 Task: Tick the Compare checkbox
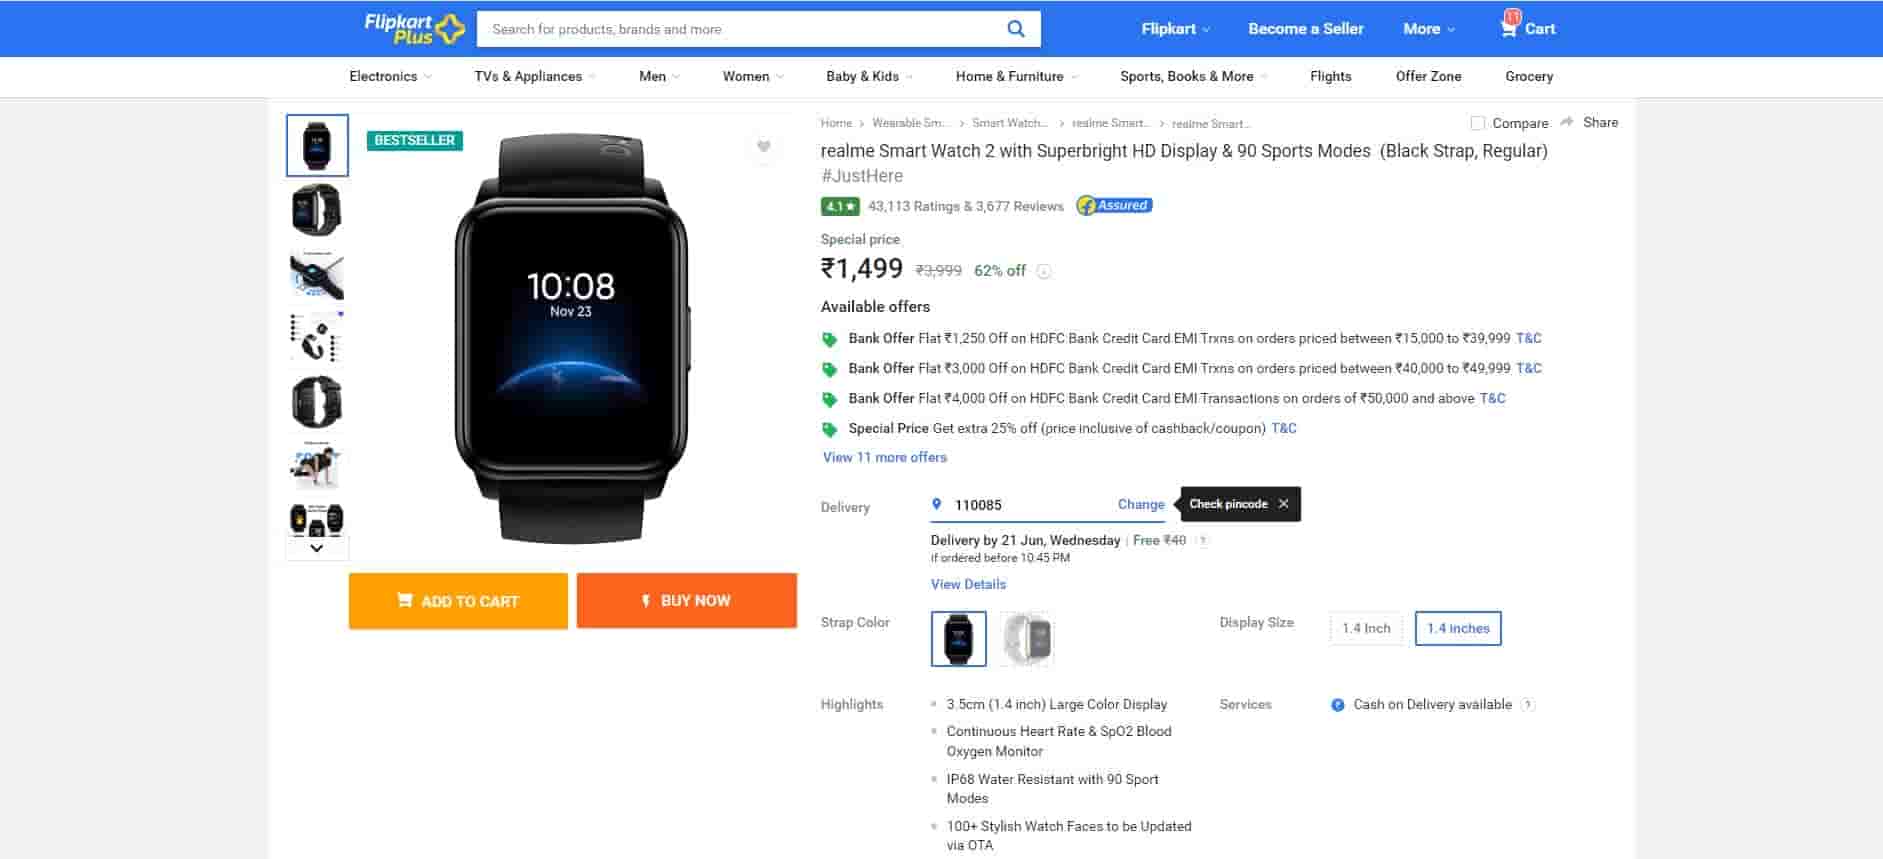pyautogui.click(x=1477, y=123)
